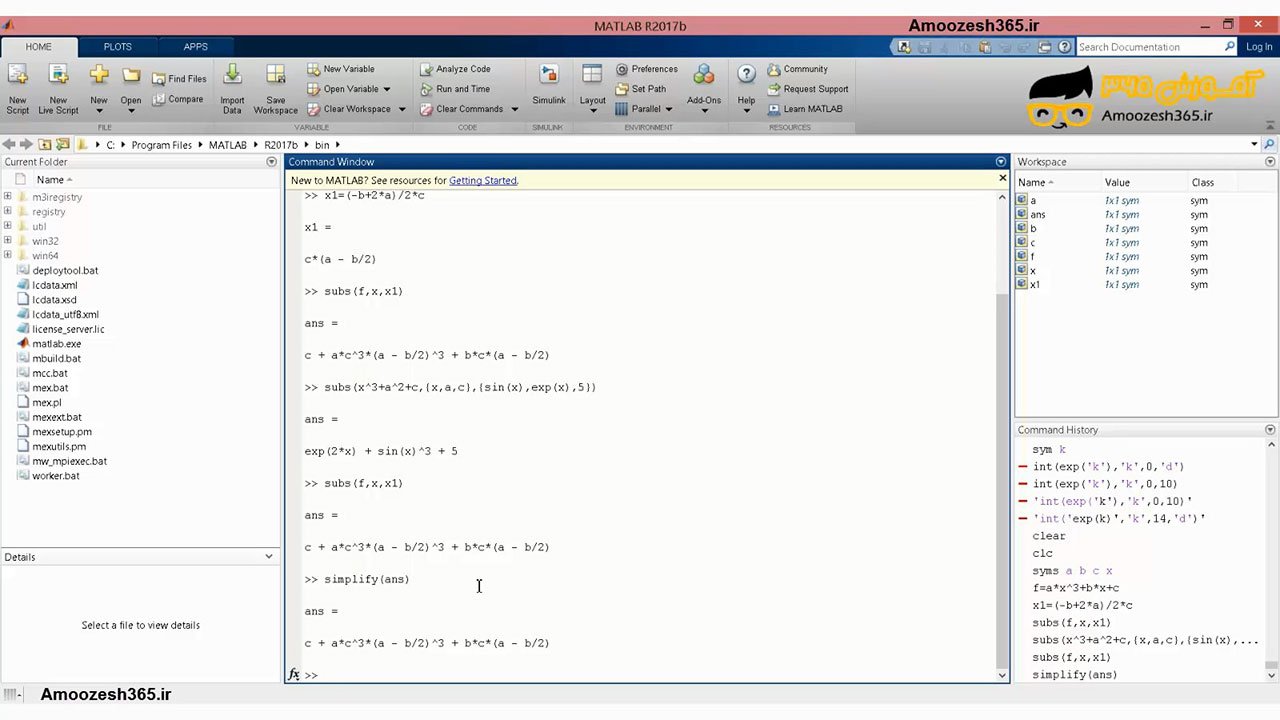Collapse the Details panel
The width and height of the screenshot is (1280, 720).
click(269, 557)
